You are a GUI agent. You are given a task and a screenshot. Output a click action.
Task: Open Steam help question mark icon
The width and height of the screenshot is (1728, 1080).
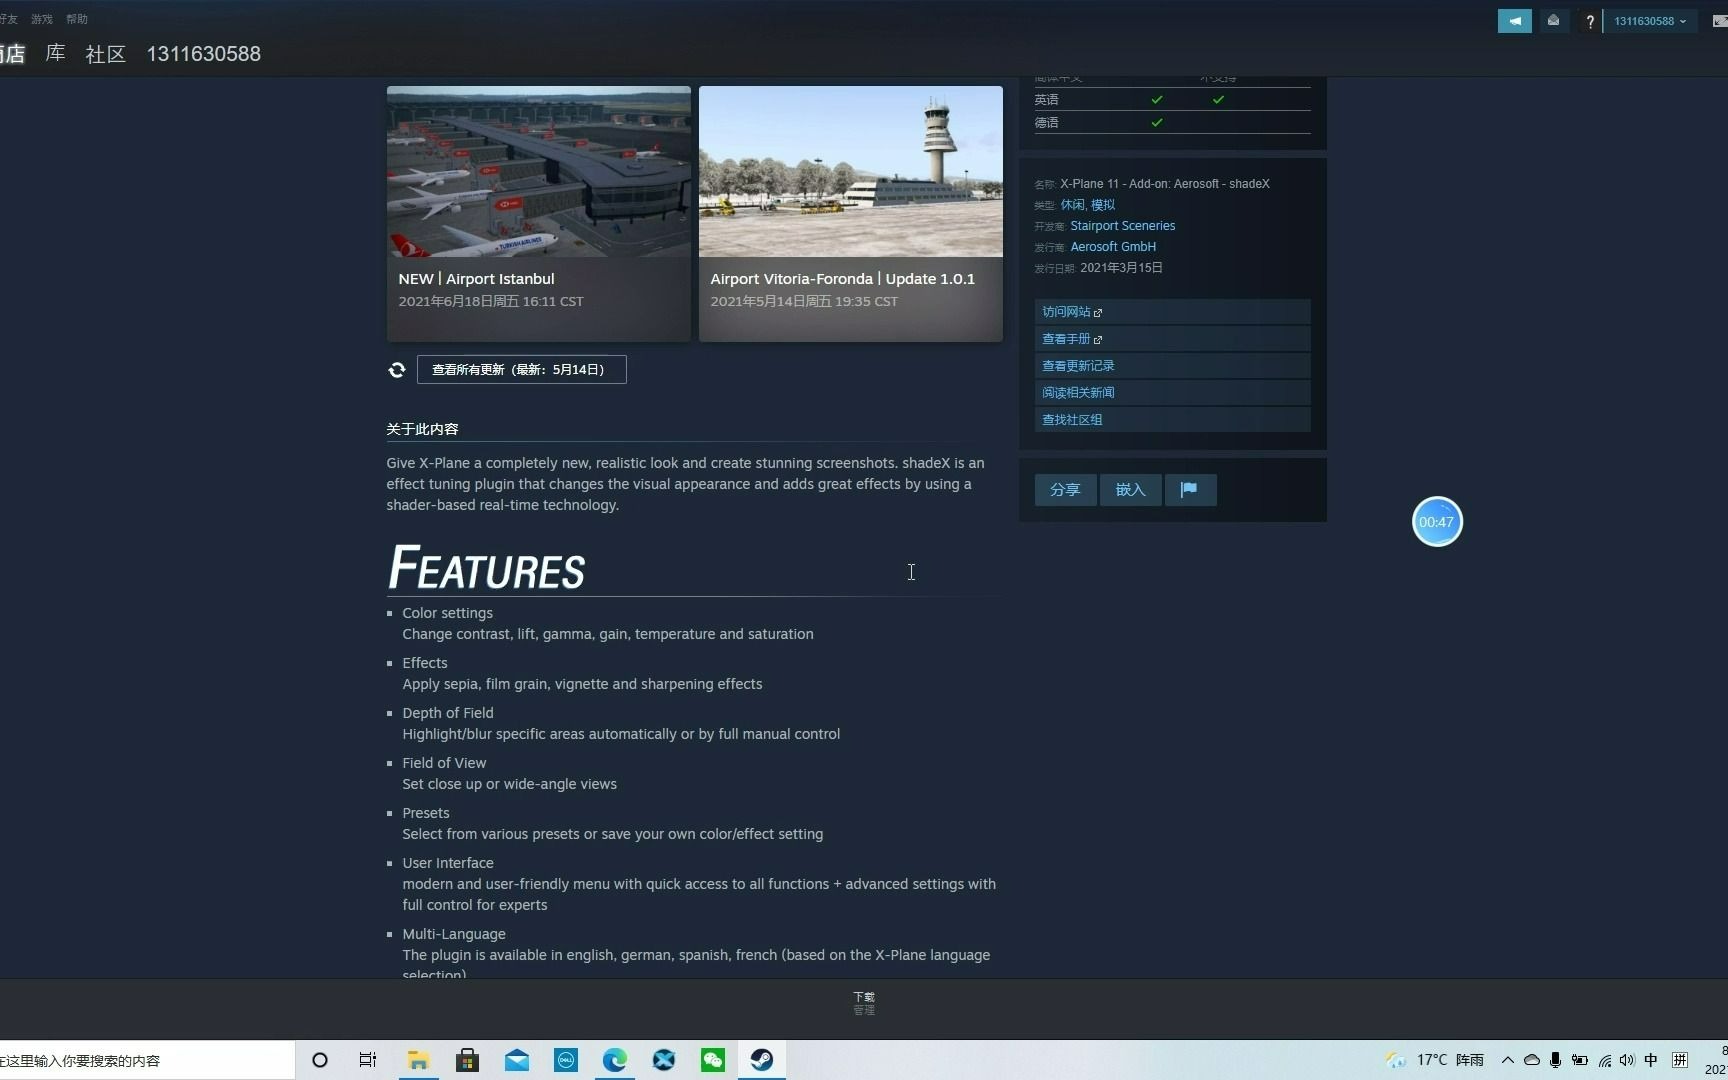coord(1590,21)
